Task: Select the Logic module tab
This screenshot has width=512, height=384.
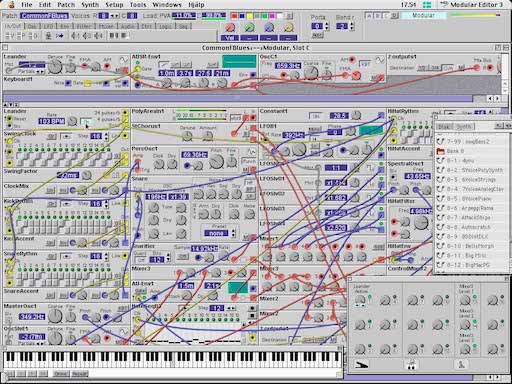Action: click(165, 26)
